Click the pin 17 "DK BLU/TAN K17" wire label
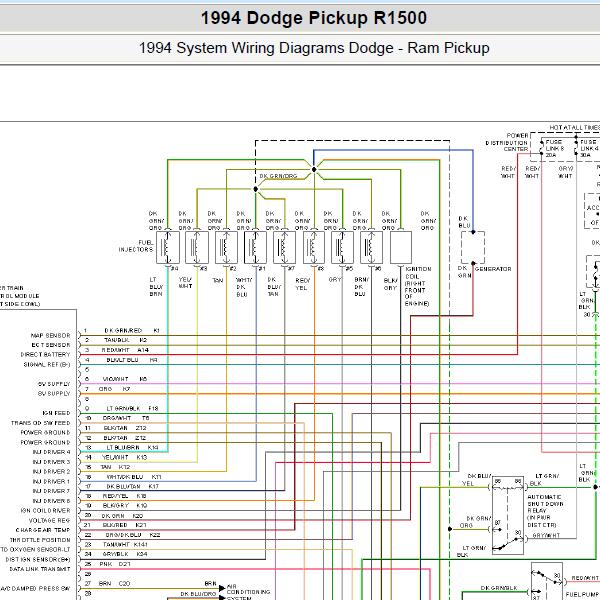Viewport: 600px width, 600px height. pos(132,486)
